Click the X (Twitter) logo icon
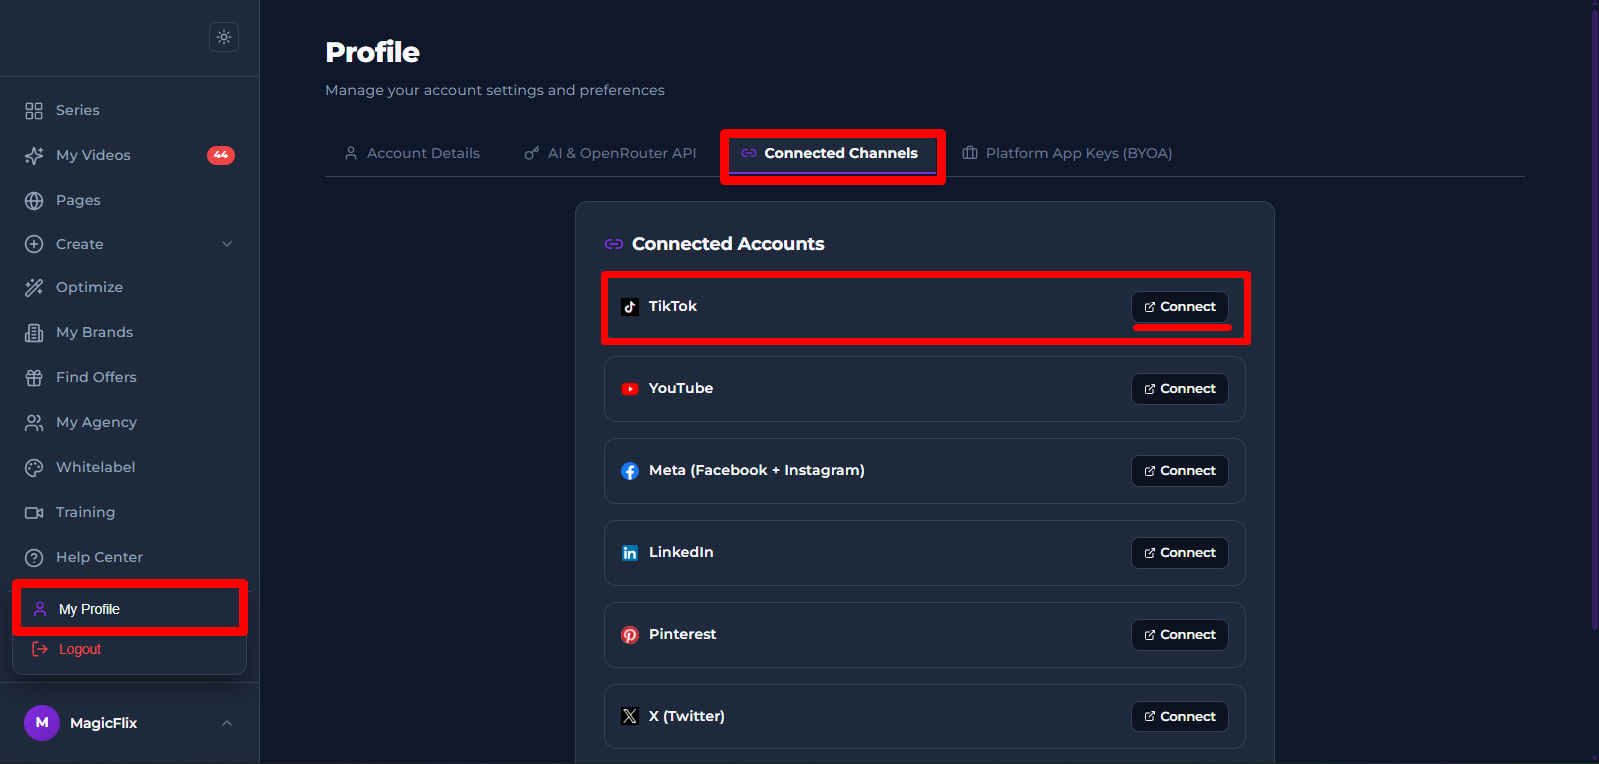This screenshot has height=764, width=1599. coord(630,716)
